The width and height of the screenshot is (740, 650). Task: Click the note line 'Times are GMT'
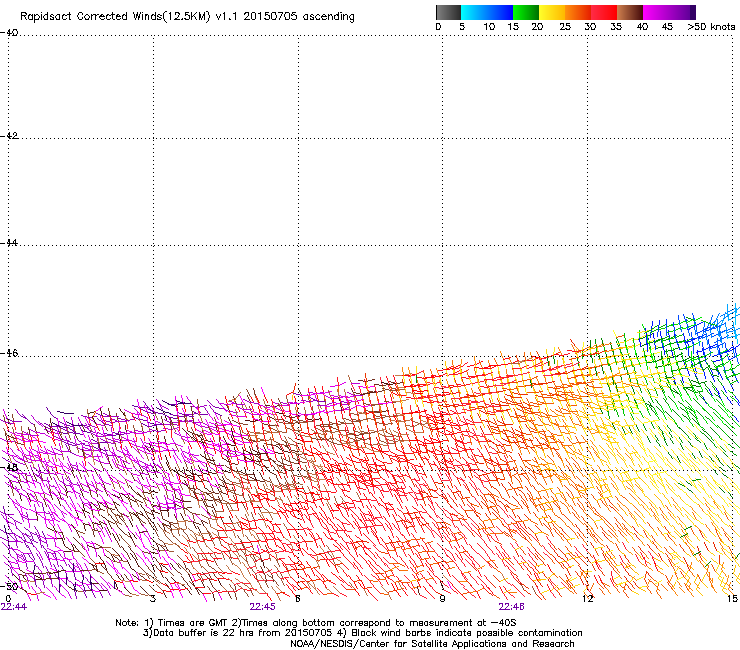[193, 623]
